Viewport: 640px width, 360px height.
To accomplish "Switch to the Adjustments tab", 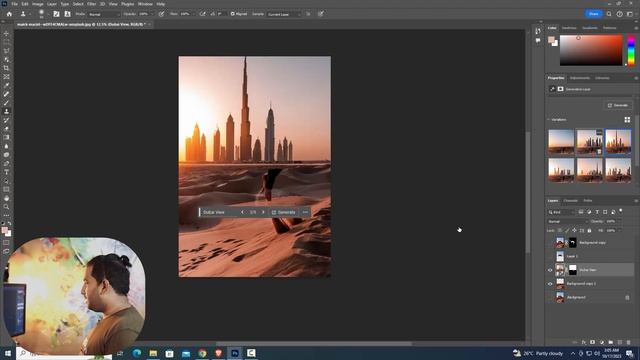I will (580, 78).
